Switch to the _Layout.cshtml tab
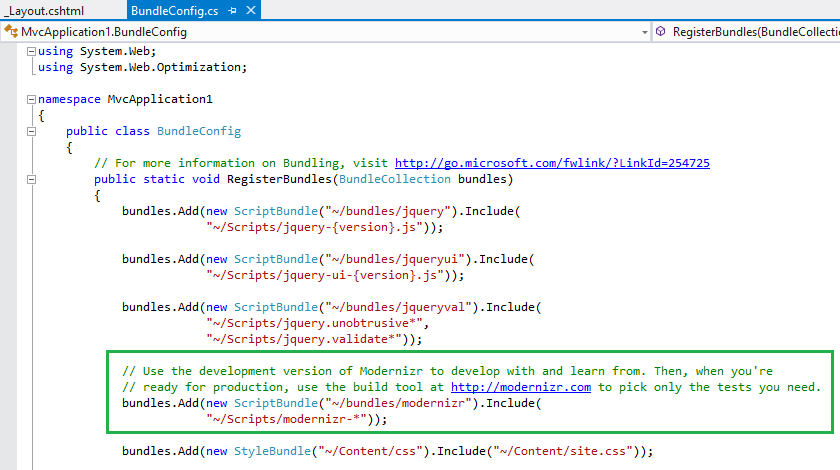The width and height of the screenshot is (840, 470). click(44, 11)
